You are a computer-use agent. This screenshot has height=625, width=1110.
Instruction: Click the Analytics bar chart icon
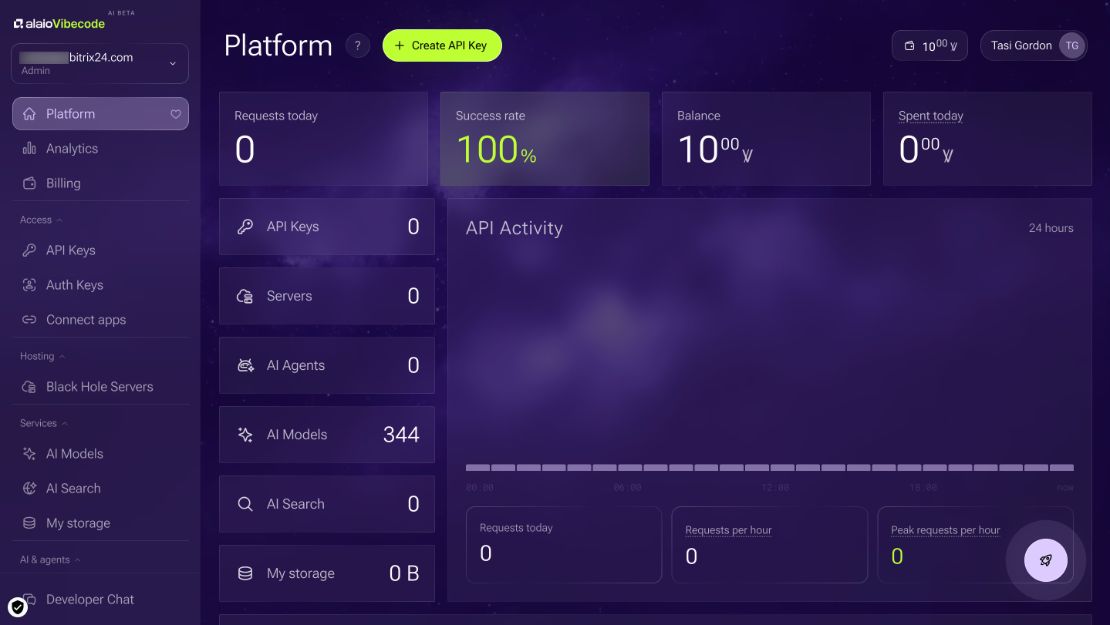29,148
